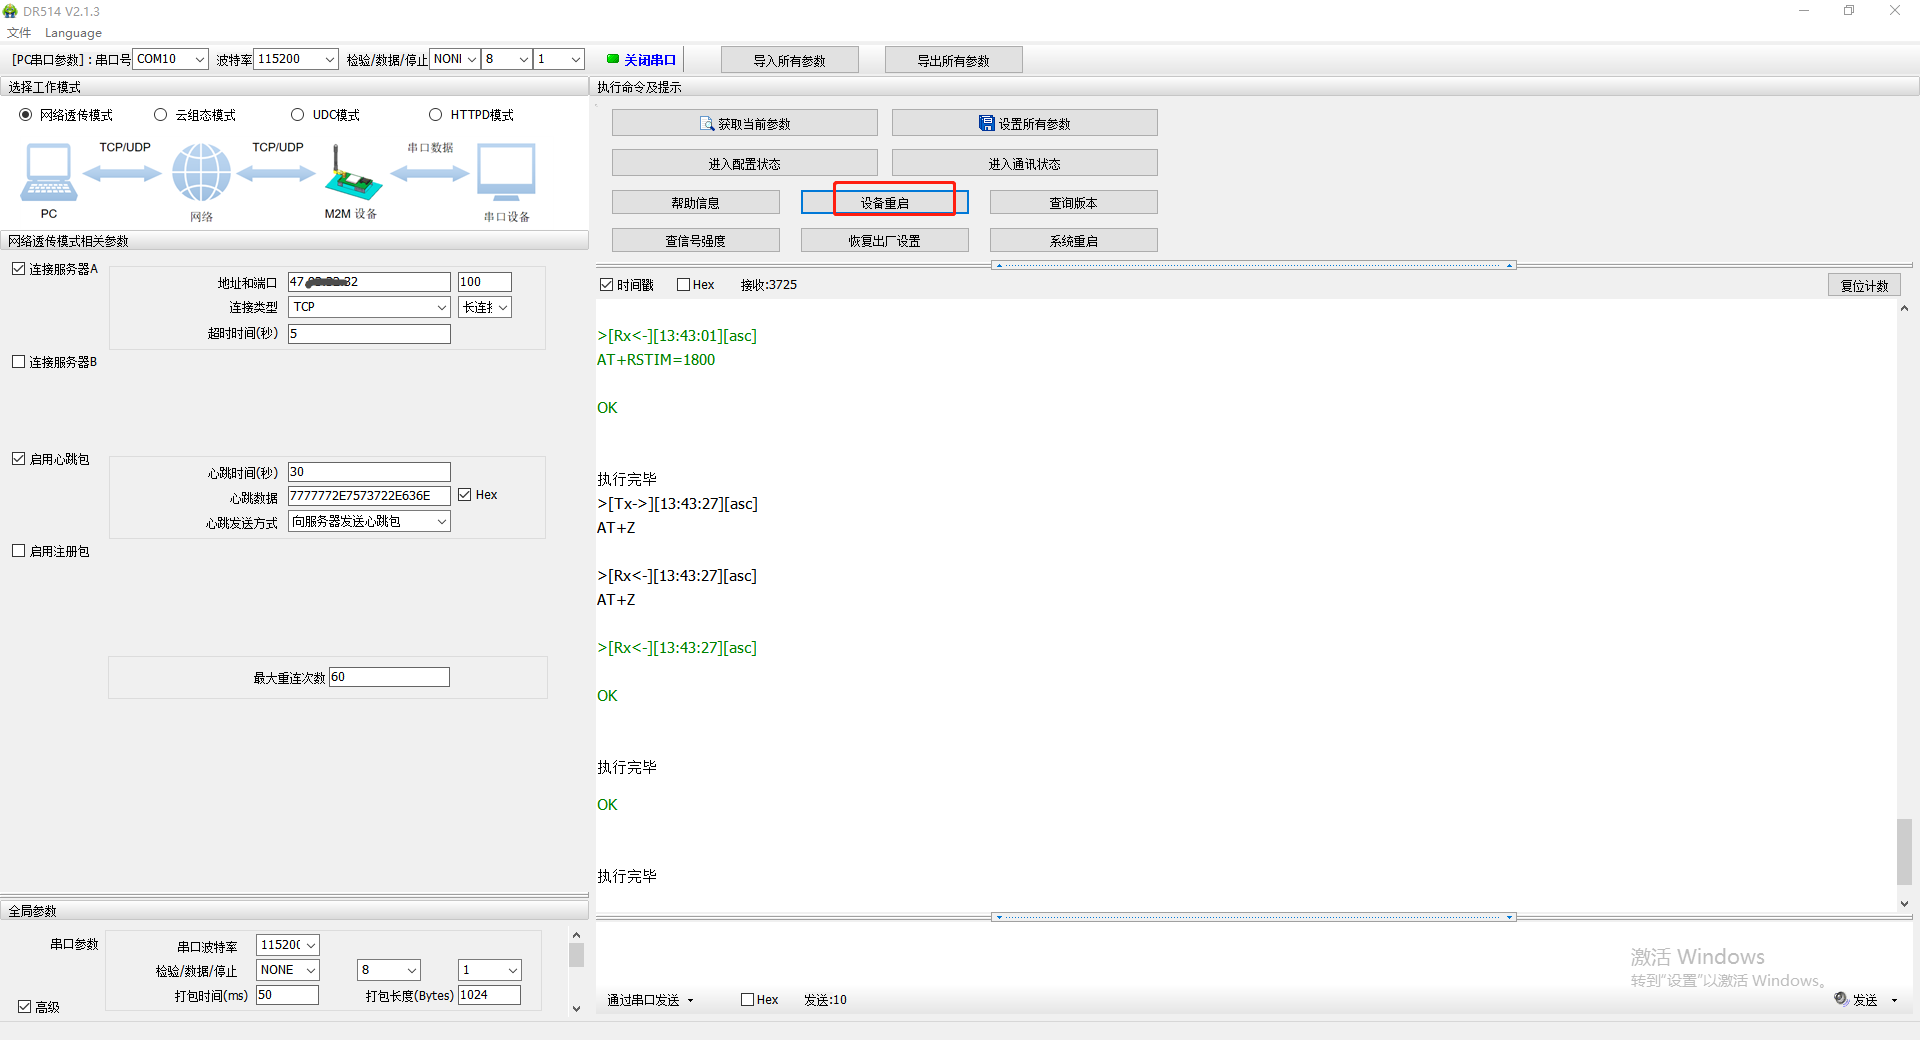Select the 云组态模式 radio button

[161, 115]
